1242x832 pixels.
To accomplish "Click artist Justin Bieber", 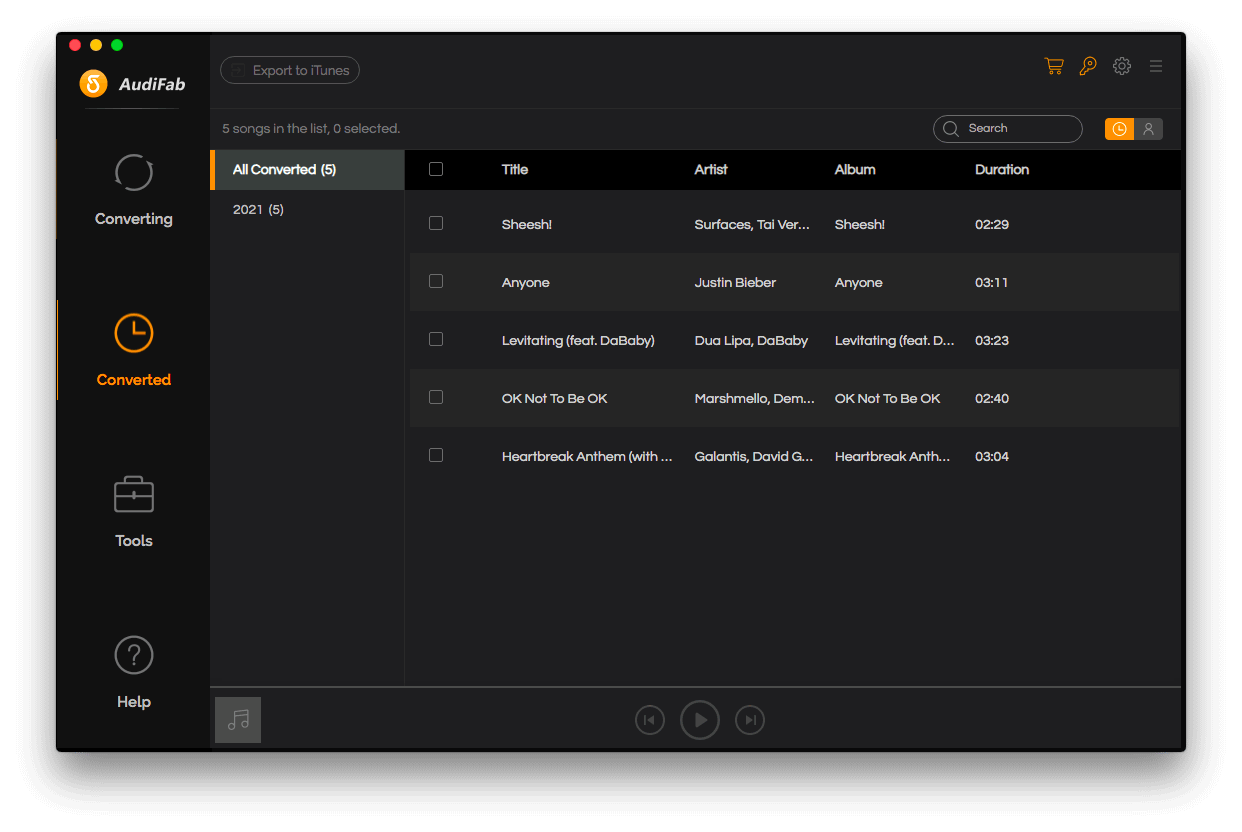I will coord(735,283).
